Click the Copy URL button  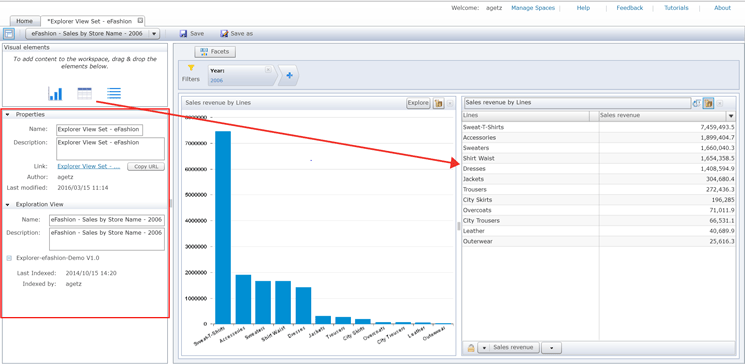[146, 167]
